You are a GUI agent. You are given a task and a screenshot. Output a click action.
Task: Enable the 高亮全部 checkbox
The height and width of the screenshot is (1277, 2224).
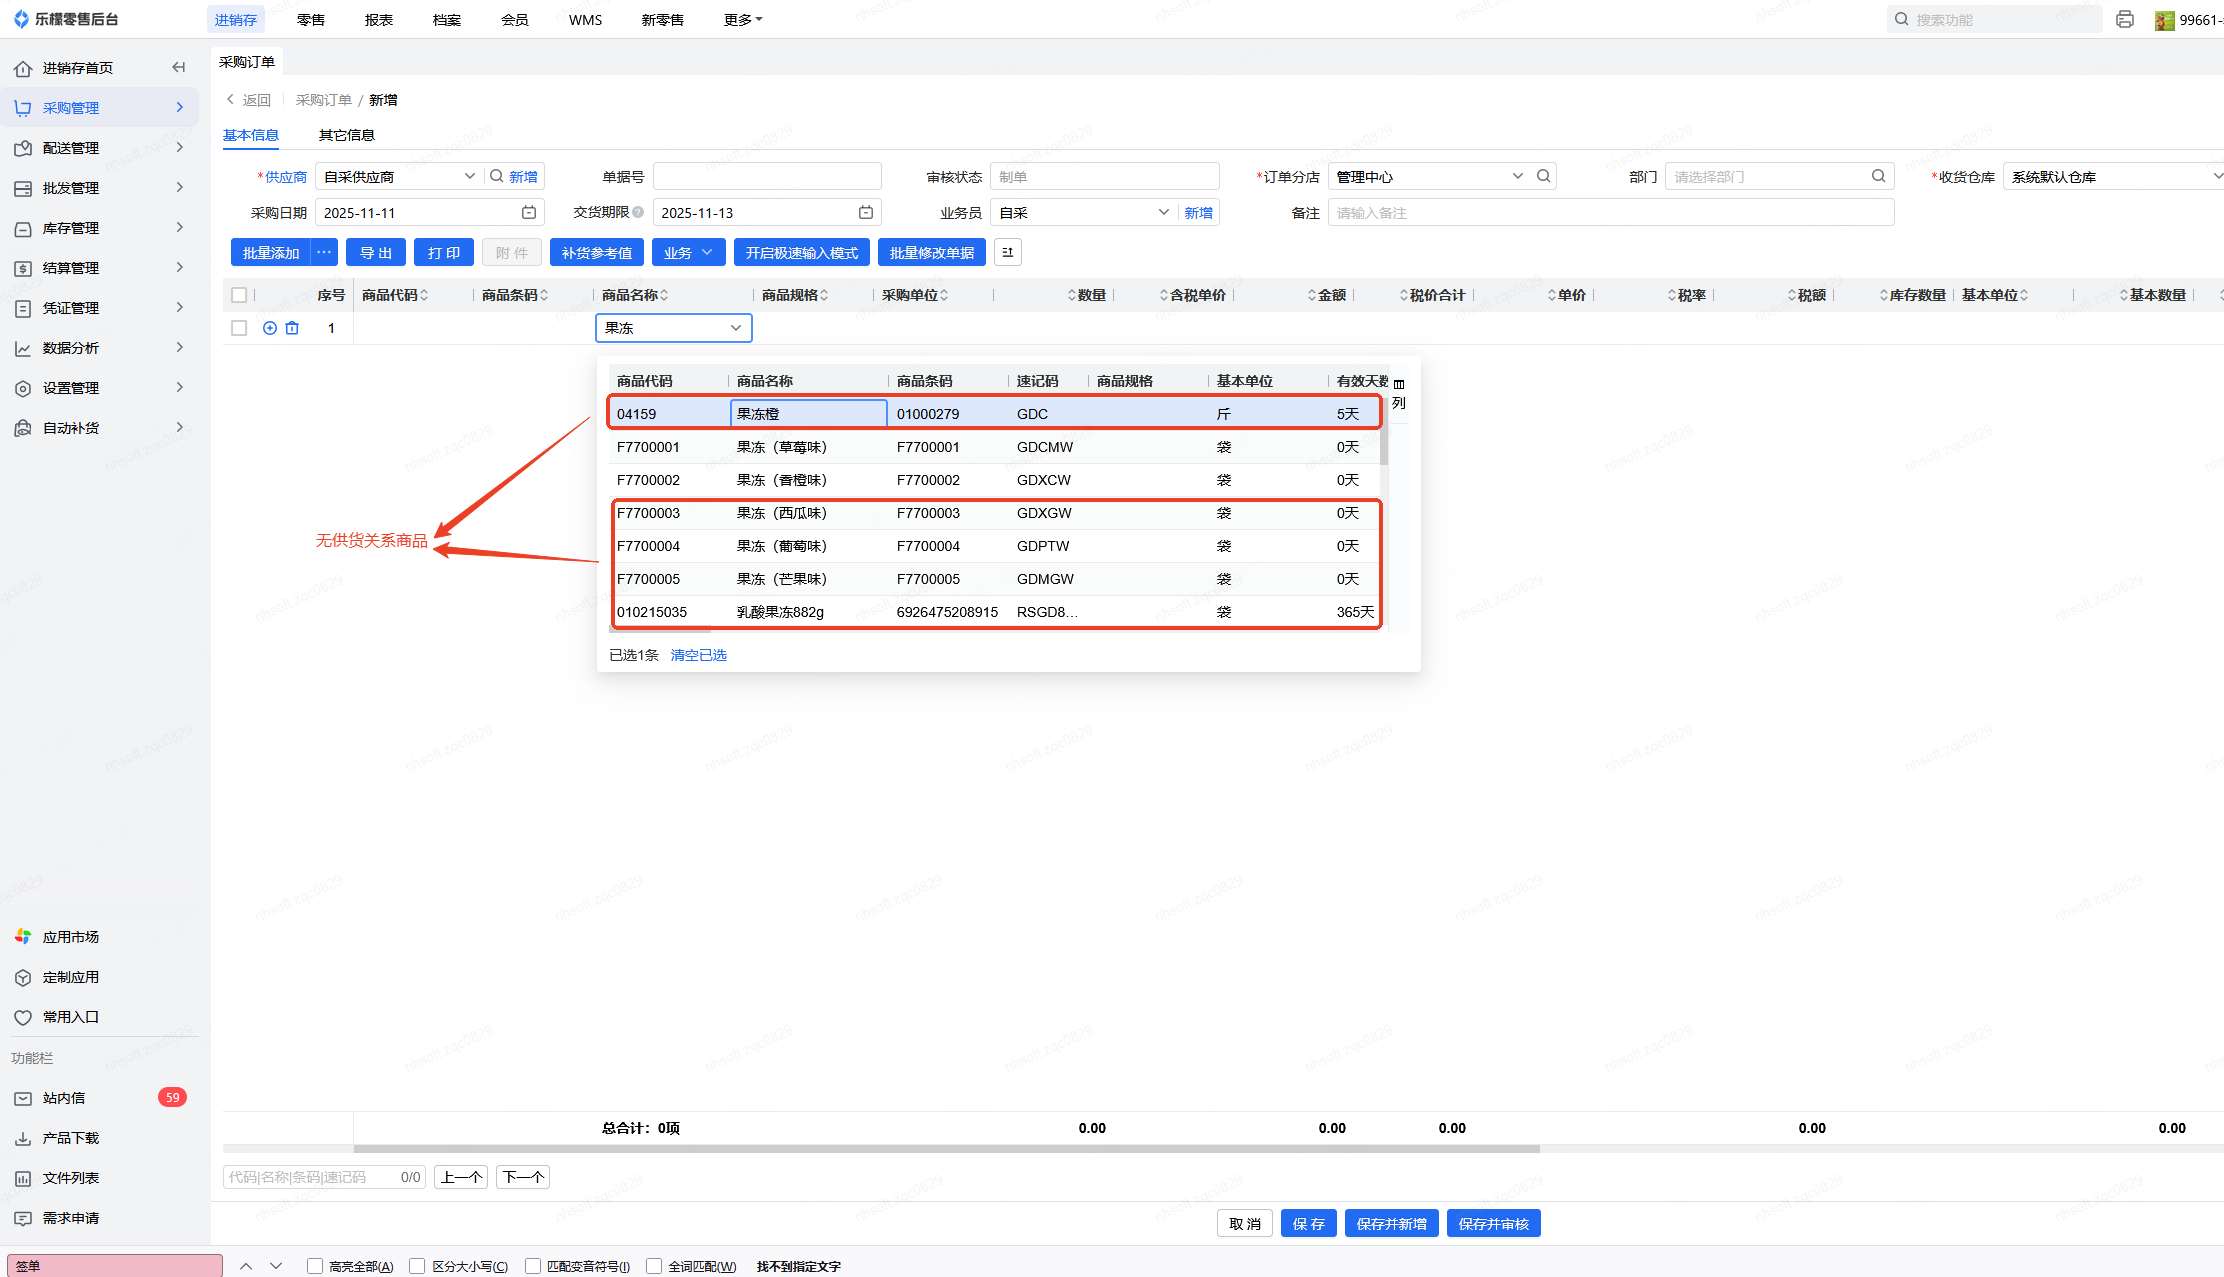click(315, 1266)
